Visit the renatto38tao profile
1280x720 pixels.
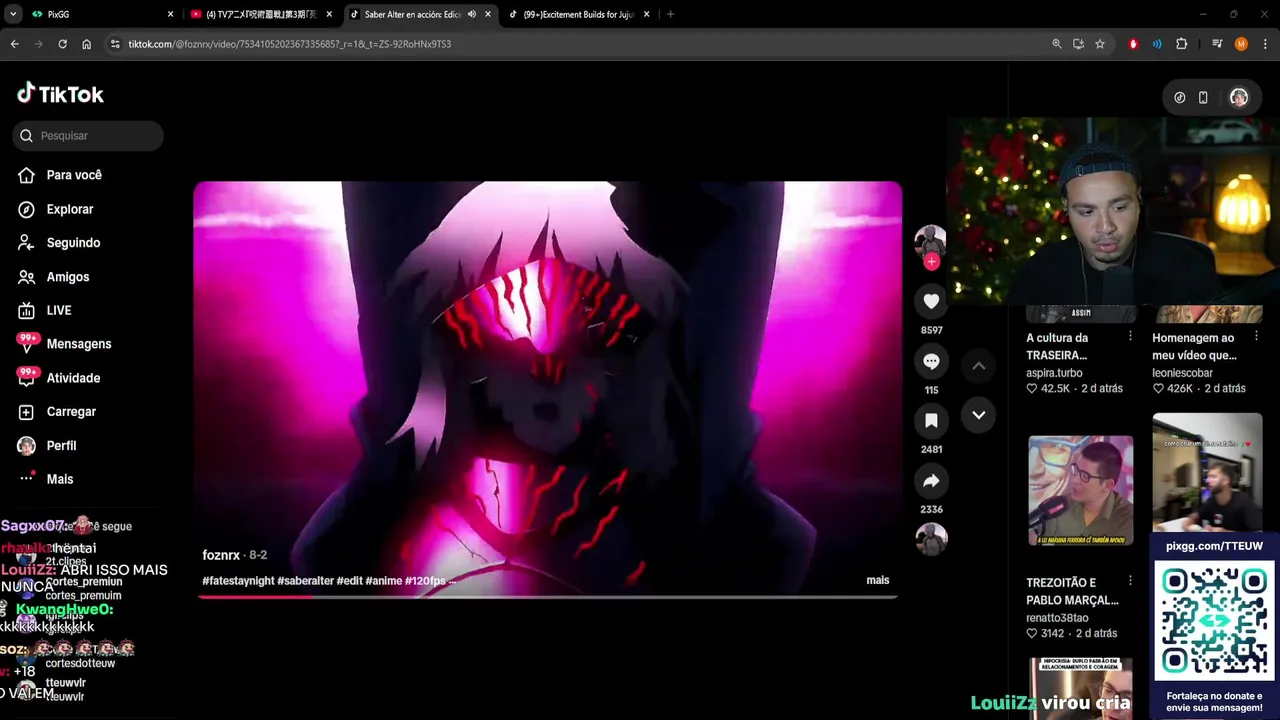click(1057, 618)
